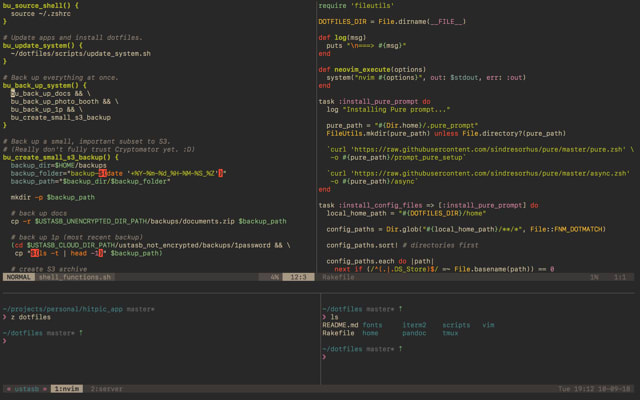This screenshot has height=400, width=640.
Task: Click the 'bu_back_up_1p && \' line
Action: point(47,109)
